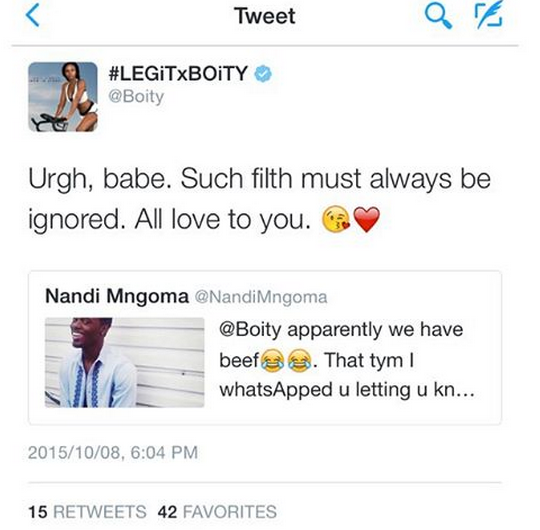Image resolution: width=540 pixels, height=530 pixels.
Task: Tap the back arrow icon
Action: [x=33, y=16]
